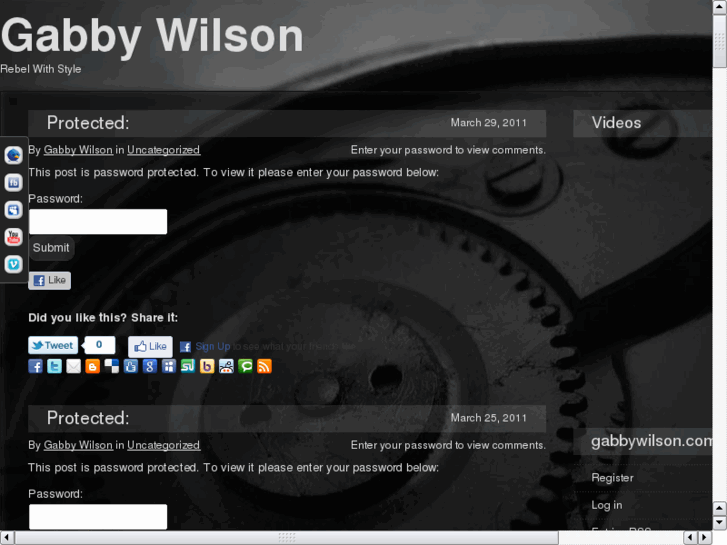Open the Facebook 'fb' sidebar icon
Screen dimensions: 727x545
(x=13, y=183)
